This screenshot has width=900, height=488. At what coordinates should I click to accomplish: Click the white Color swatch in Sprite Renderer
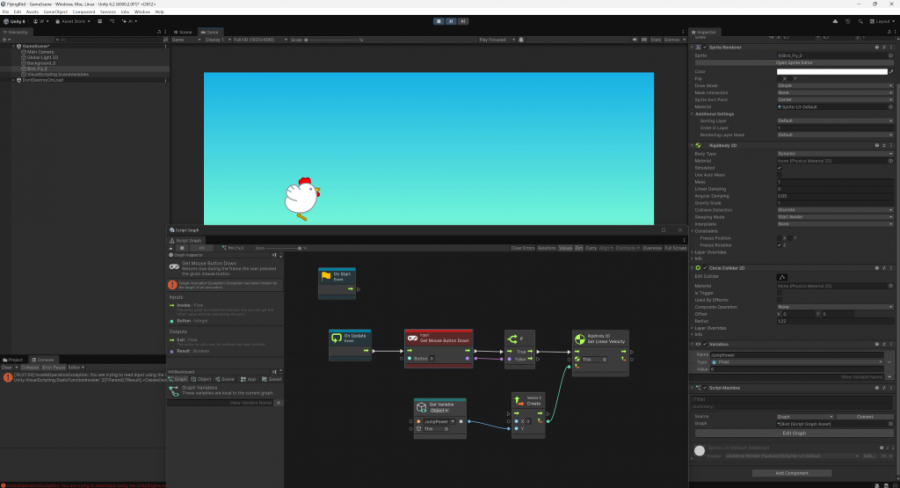pos(830,71)
